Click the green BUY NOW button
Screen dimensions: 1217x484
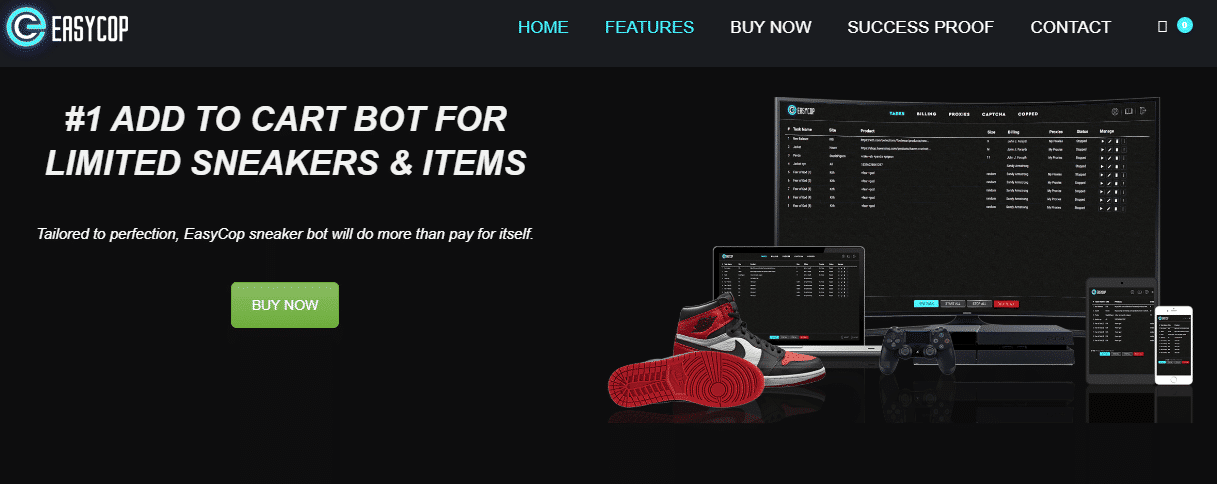pyautogui.click(x=285, y=305)
